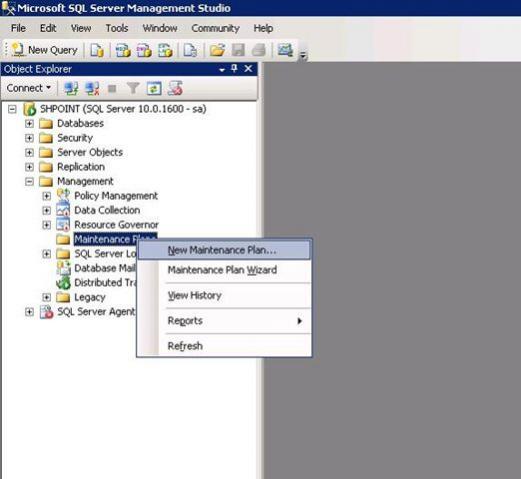The height and width of the screenshot is (479, 521).
Task: Click the Database Engine Query icon
Action: (x=97, y=50)
